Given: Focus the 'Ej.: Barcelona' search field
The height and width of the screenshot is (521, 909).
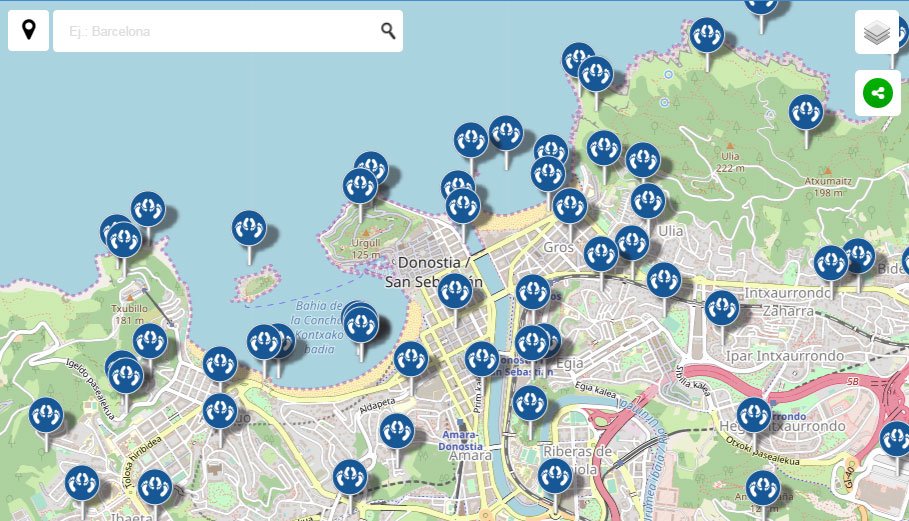Looking at the screenshot, I should pos(220,31).
